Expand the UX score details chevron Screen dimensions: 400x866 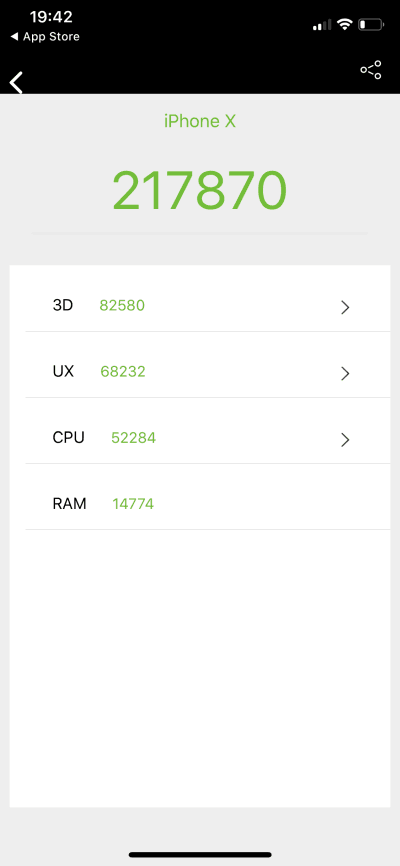tap(345, 373)
